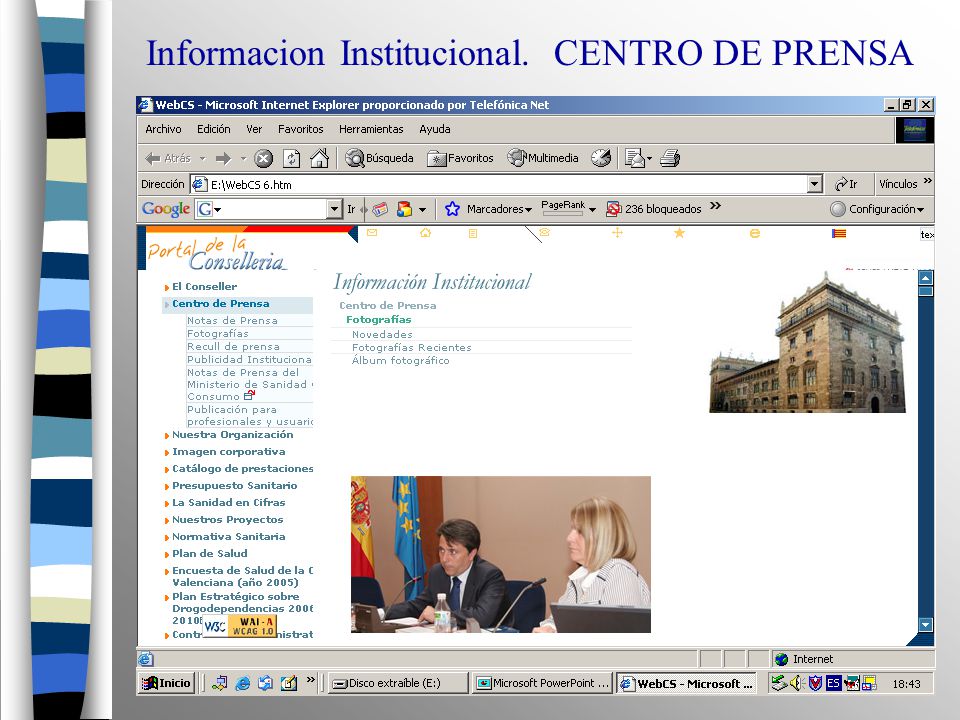Image resolution: width=960 pixels, height=720 pixels.
Task: Expand Catálogo de prestaciones sidebar item
Action: [242, 469]
